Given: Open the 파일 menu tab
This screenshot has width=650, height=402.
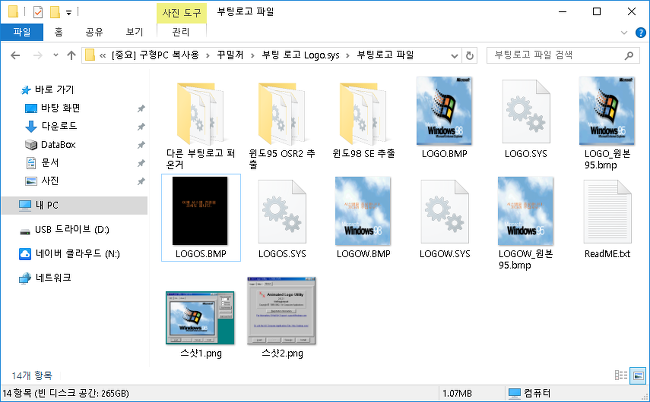Looking at the screenshot, I should (22, 32).
